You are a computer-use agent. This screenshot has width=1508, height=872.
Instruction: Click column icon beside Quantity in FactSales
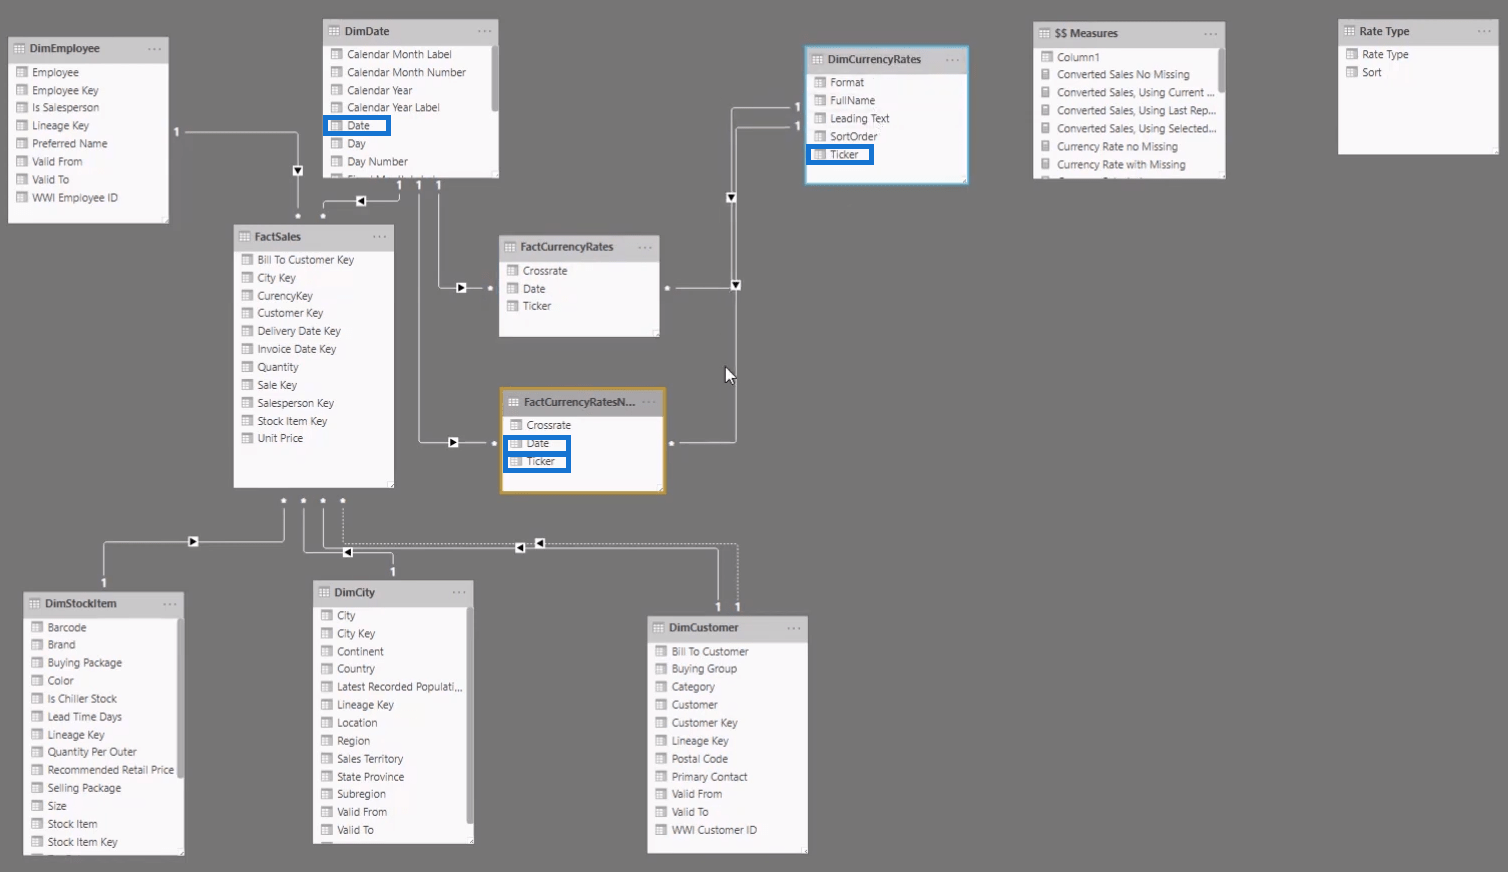(x=247, y=368)
